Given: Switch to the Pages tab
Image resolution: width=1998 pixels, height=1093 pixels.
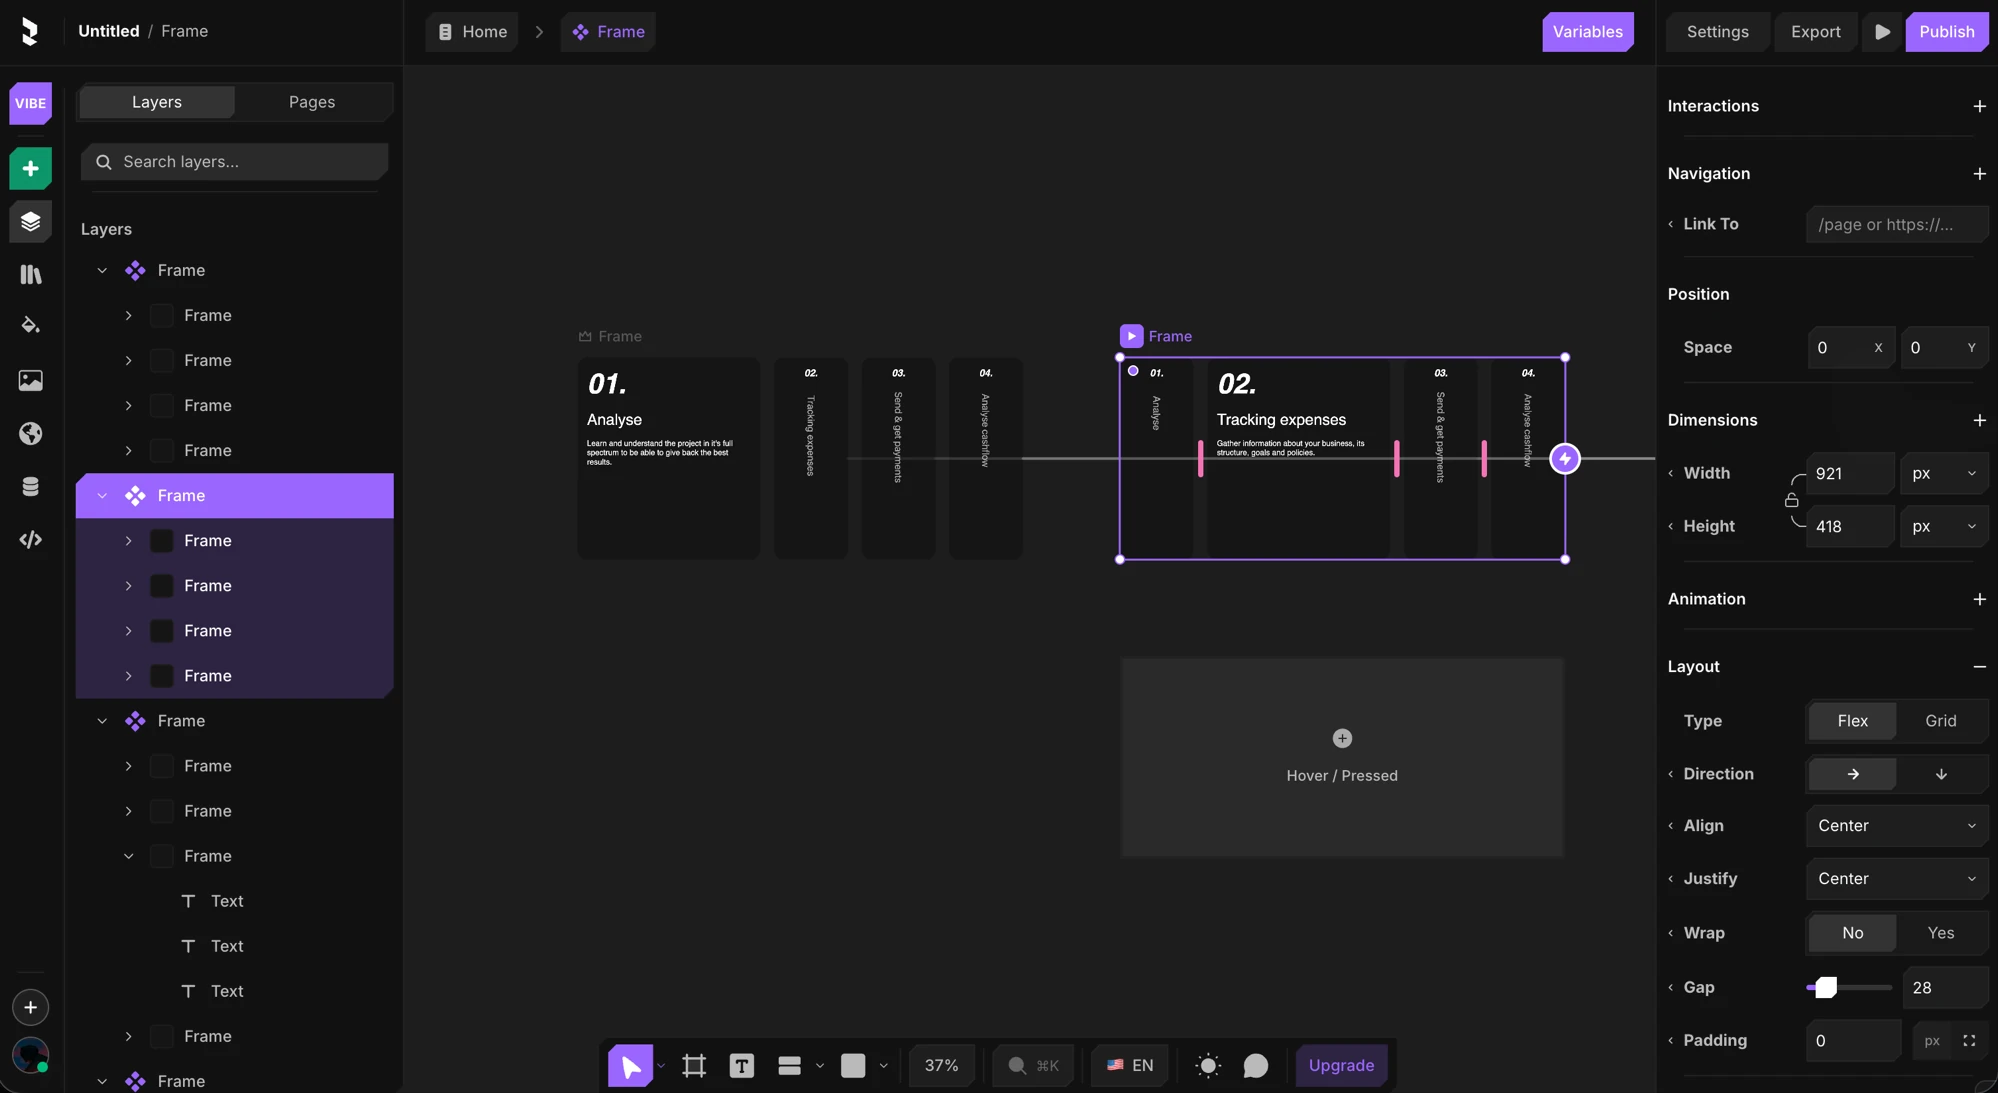Looking at the screenshot, I should coord(312,102).
